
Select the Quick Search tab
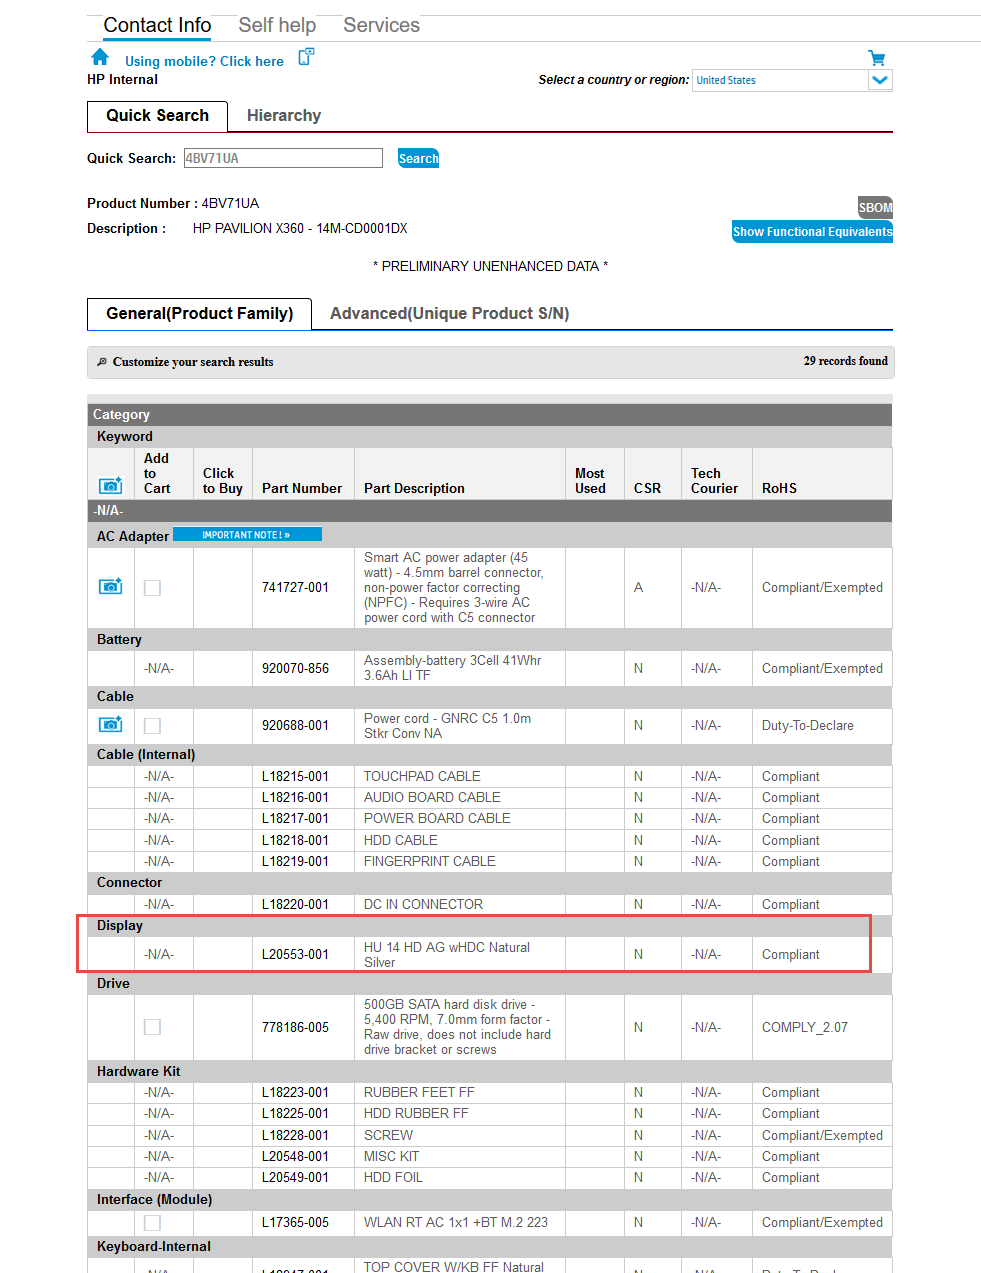click(x=157, y=116)
